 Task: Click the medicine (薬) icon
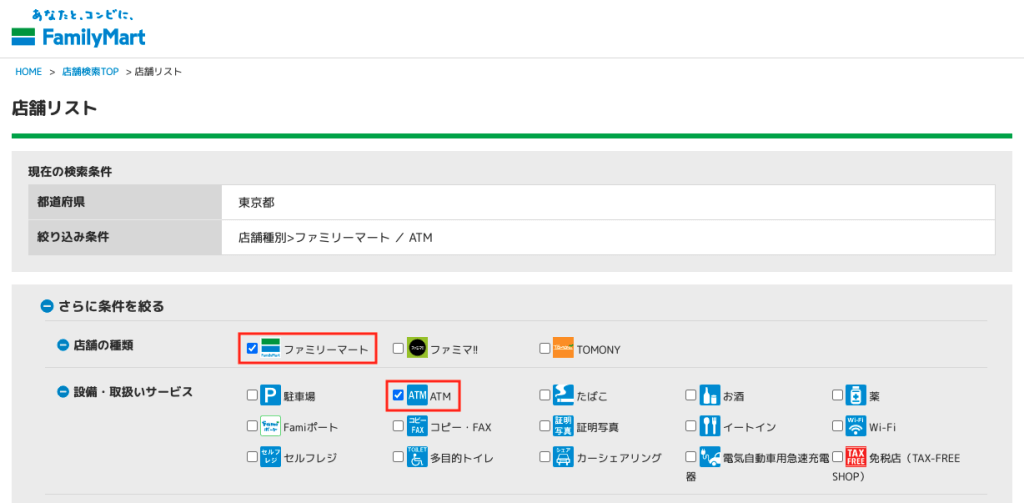coord(856,396)
